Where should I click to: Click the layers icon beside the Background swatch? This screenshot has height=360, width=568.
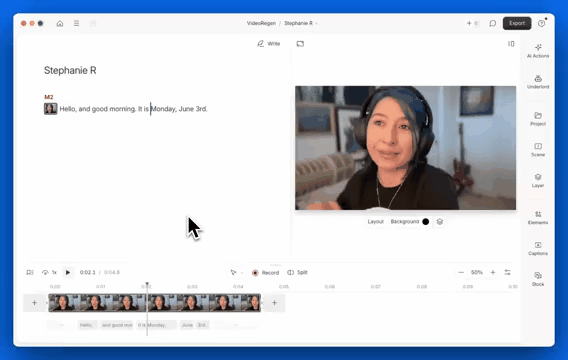tap(439, 222)
